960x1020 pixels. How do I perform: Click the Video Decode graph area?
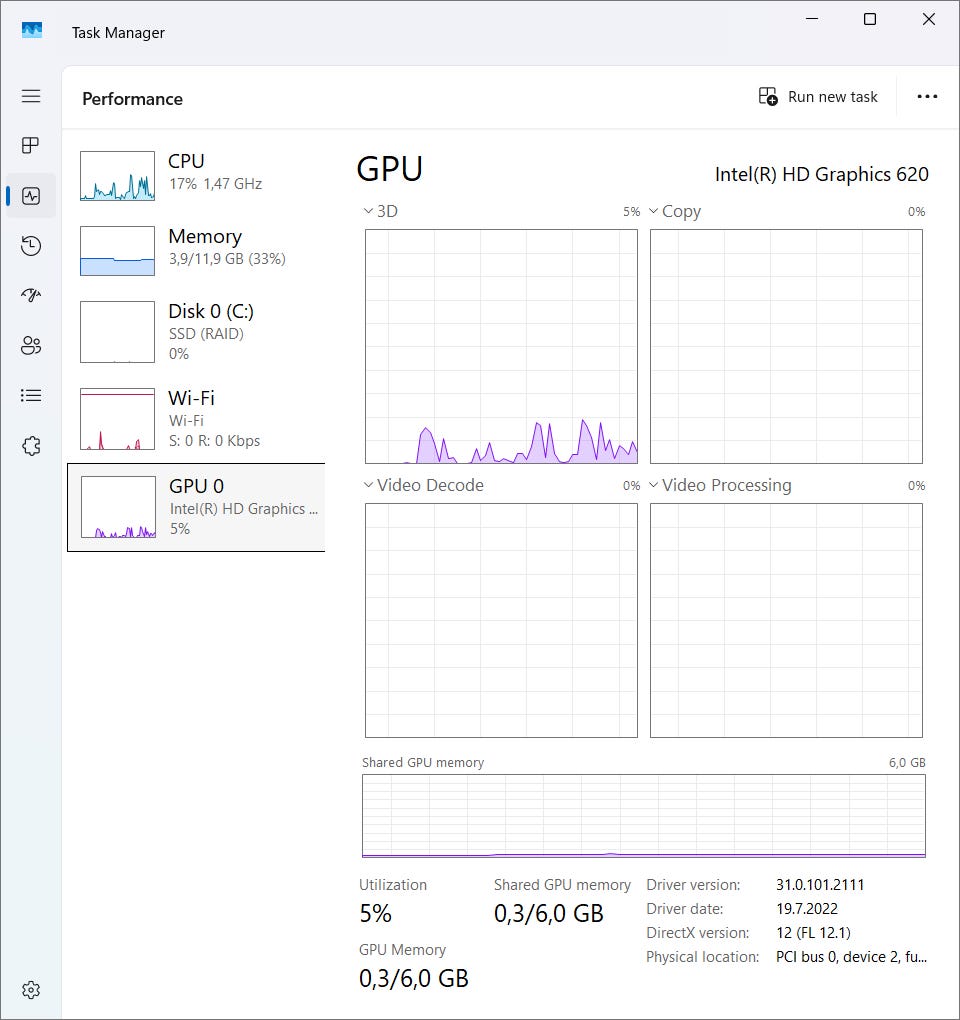[501, 621]
